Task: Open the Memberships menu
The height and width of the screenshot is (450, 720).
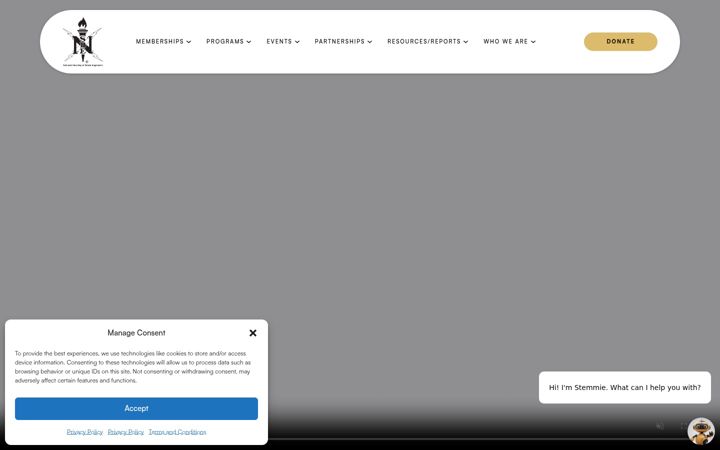Action: (x=159, y=41)
